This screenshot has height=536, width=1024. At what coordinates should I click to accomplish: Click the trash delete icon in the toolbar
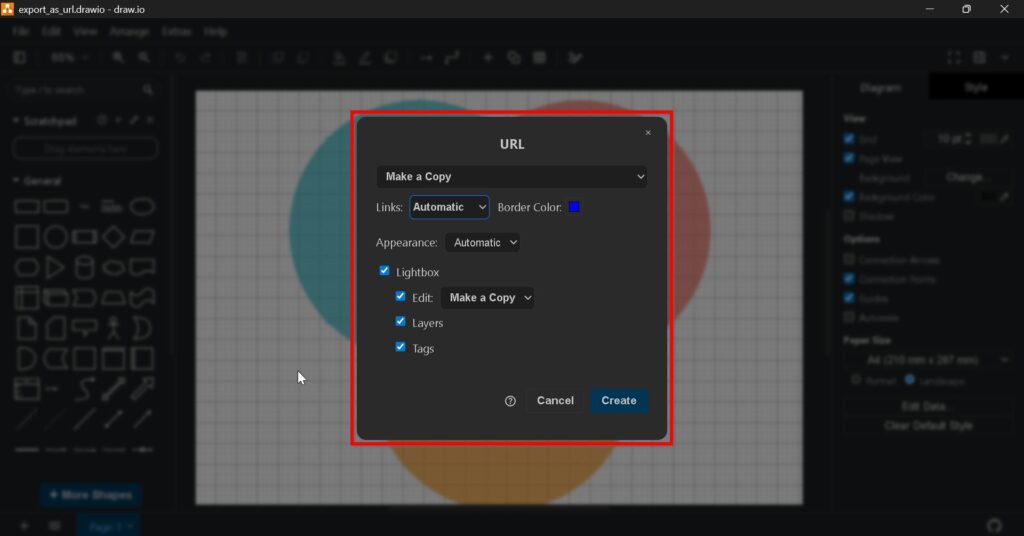[x=241, y=58]
